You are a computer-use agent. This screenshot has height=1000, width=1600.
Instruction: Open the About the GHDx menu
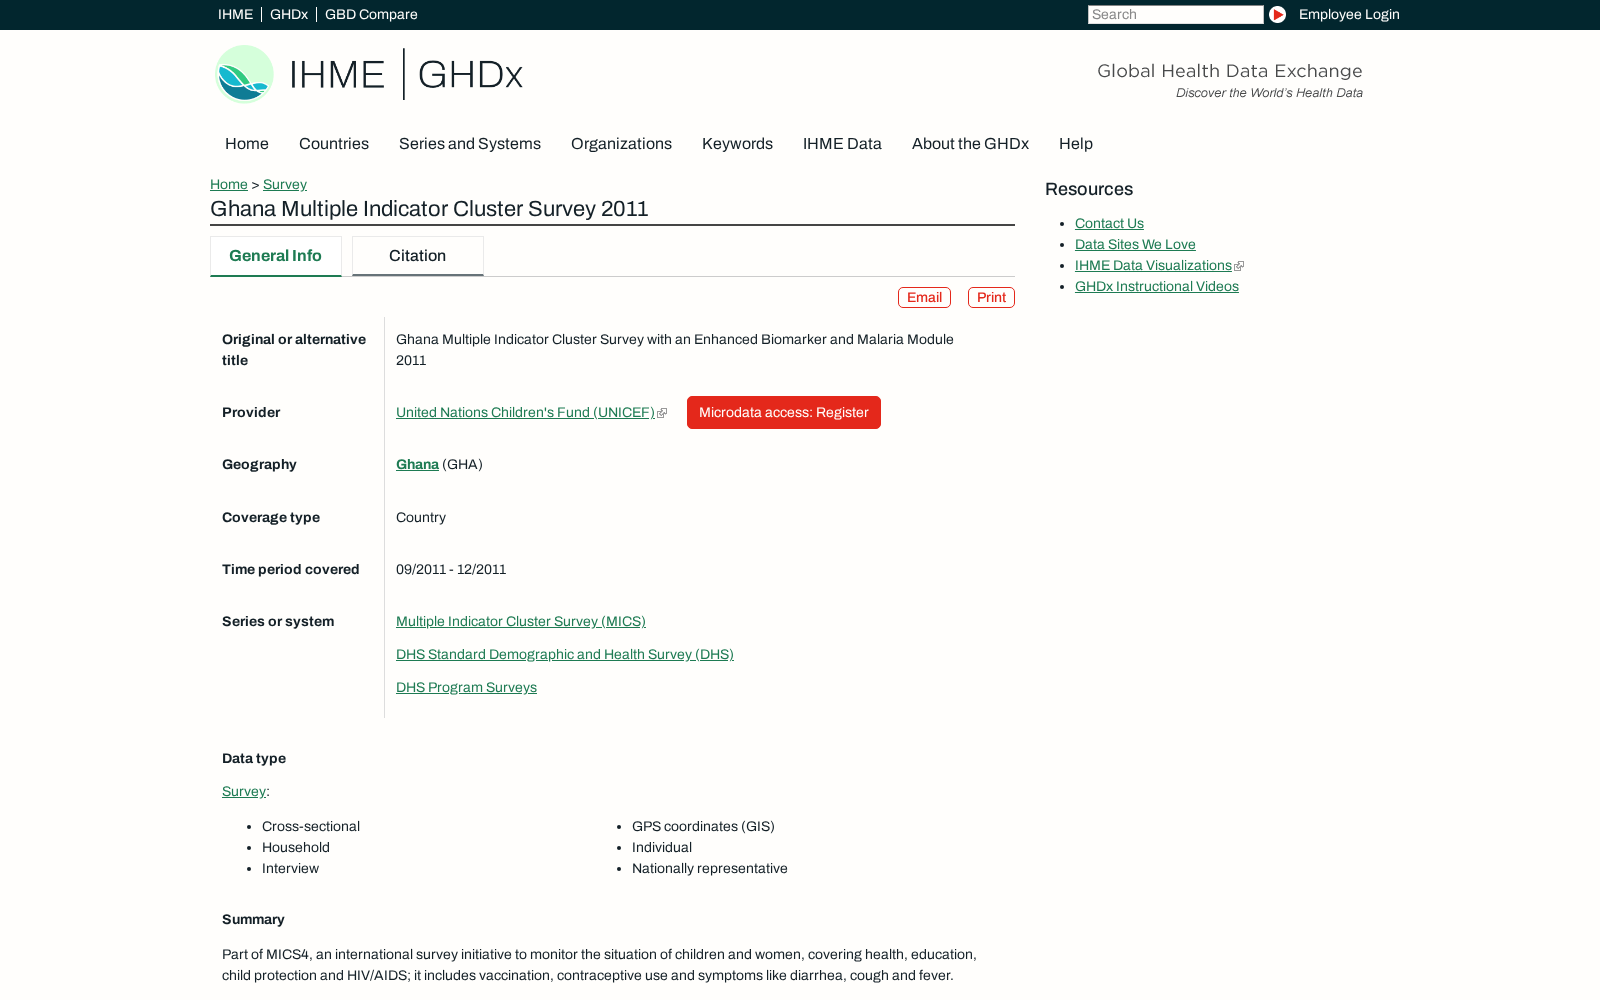(970, 144)
